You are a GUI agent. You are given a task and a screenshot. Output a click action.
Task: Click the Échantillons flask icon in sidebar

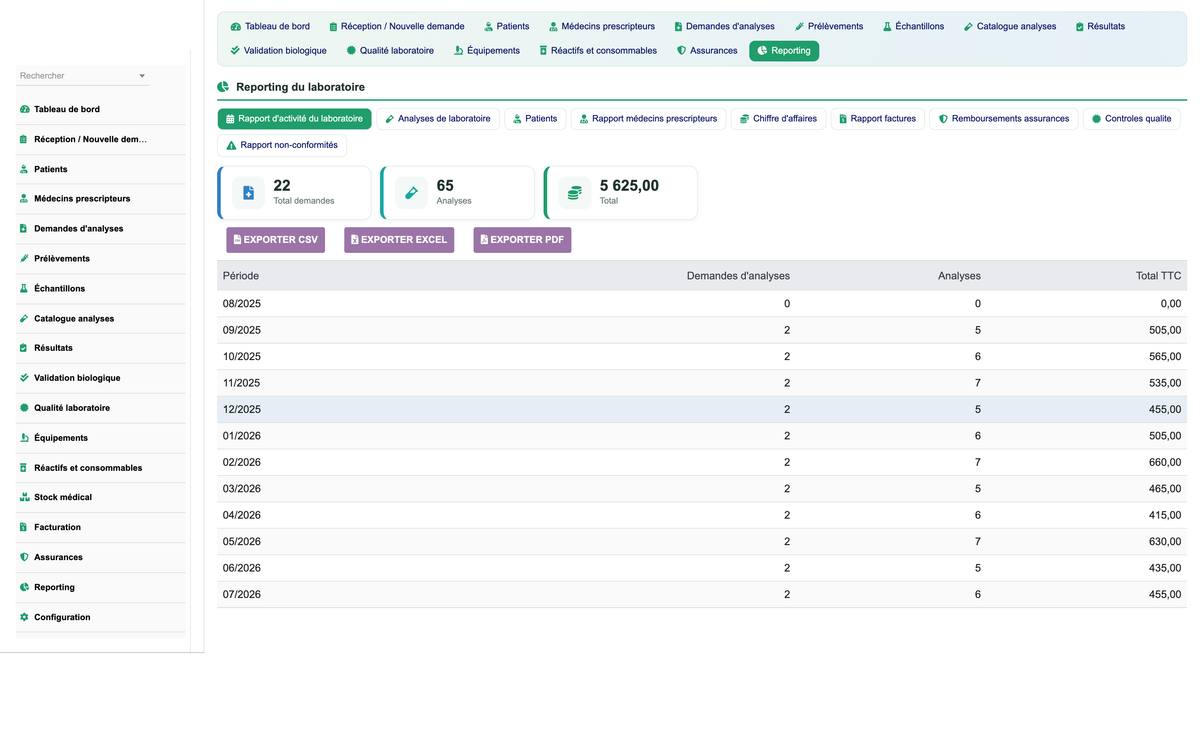pyautogui.click(x=24, y=288)
